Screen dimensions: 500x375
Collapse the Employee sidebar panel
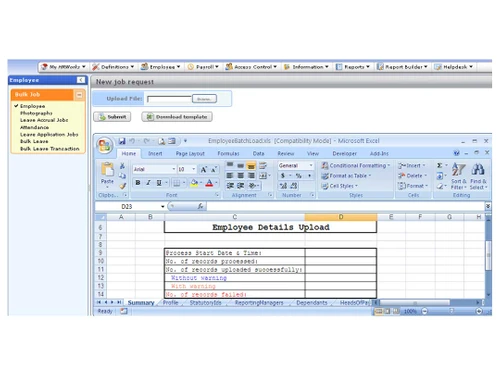coord(81,80)
